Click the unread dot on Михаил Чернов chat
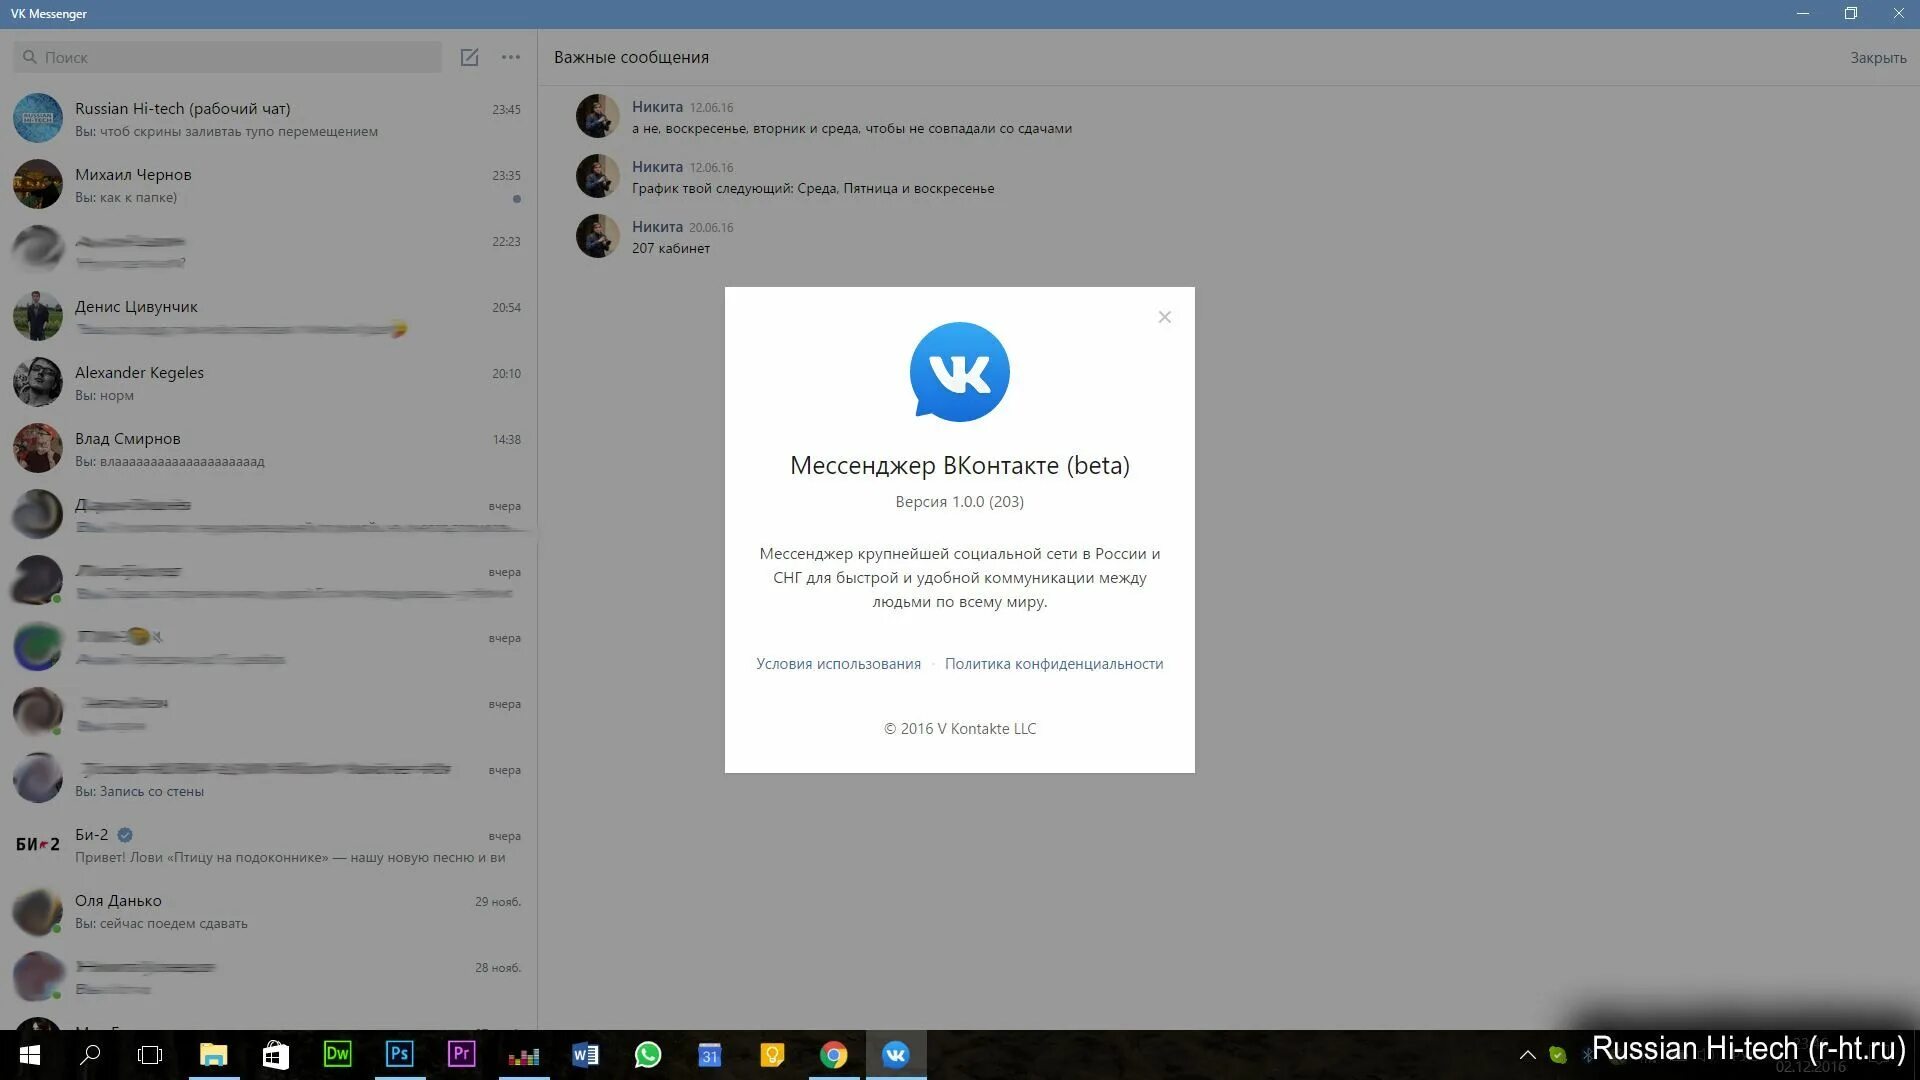Viewport: 1920px width, 1080px height. [516, 199]
